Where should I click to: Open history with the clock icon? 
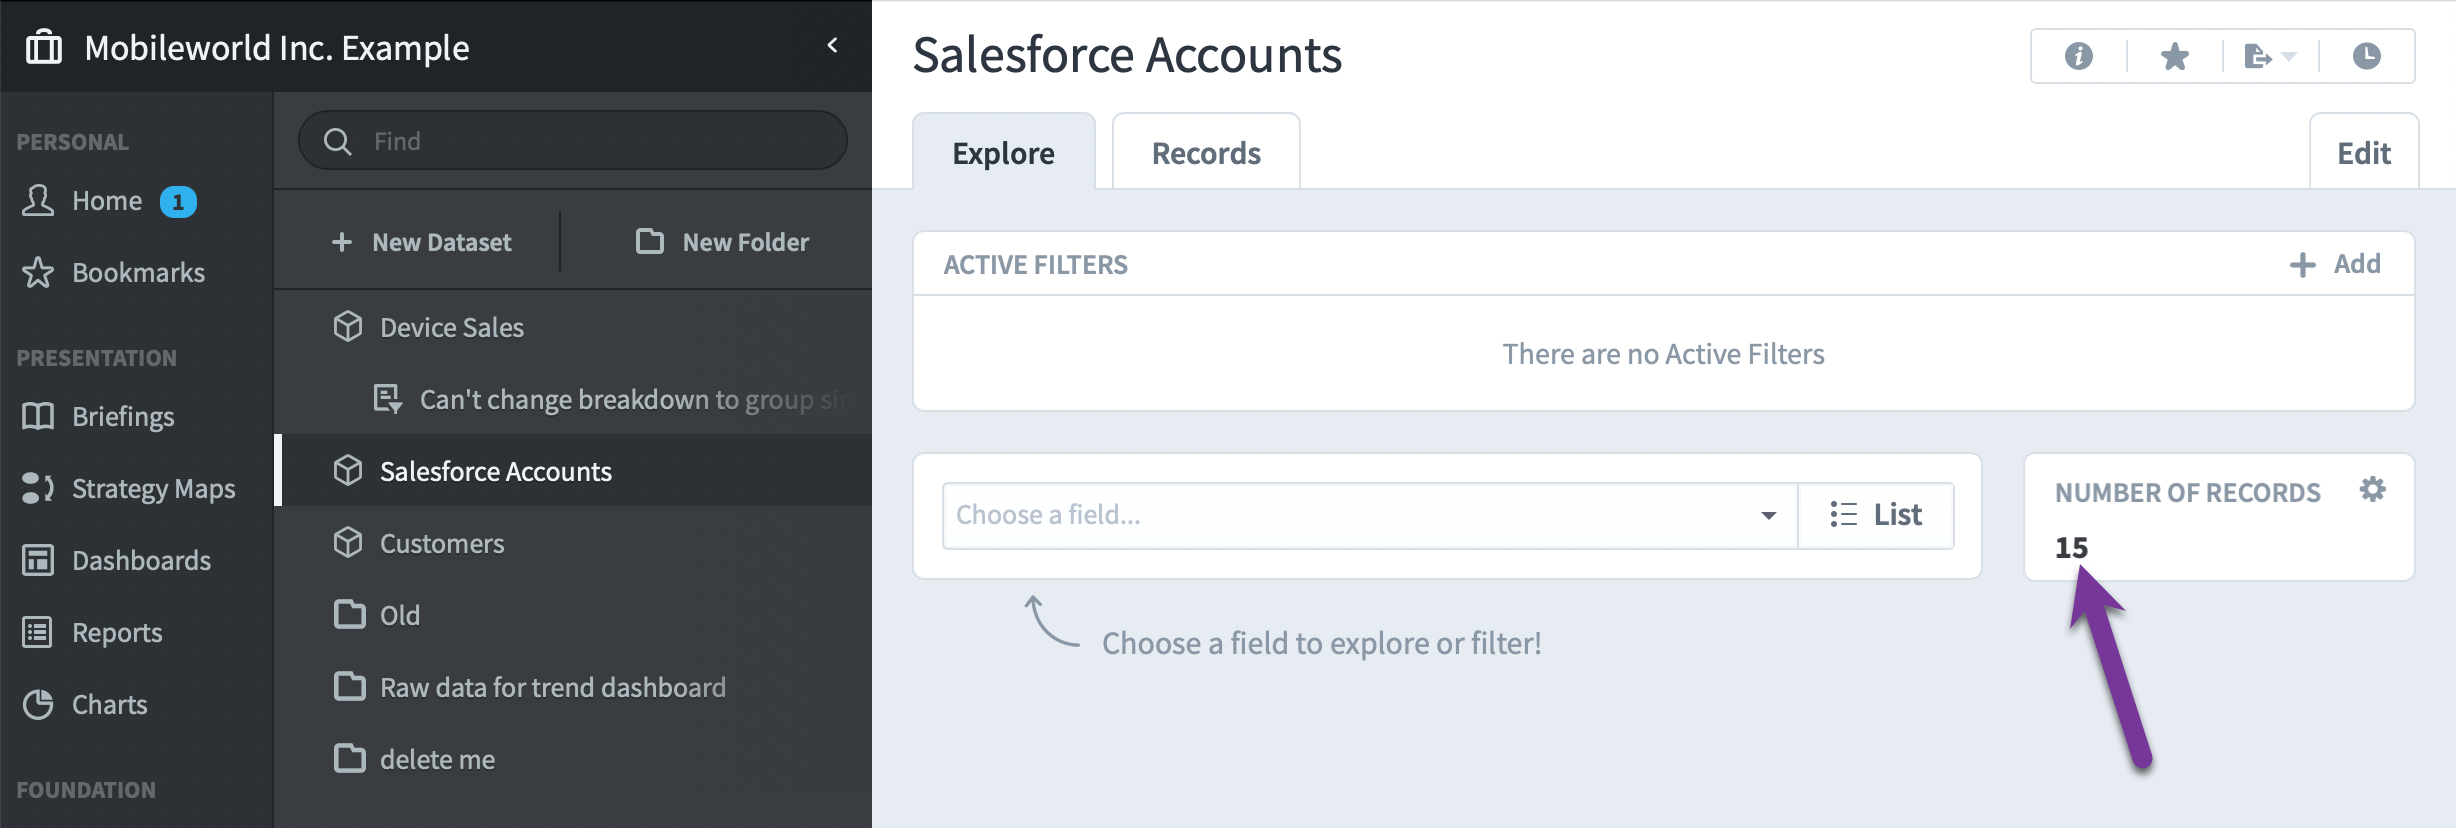[2367, 56]
